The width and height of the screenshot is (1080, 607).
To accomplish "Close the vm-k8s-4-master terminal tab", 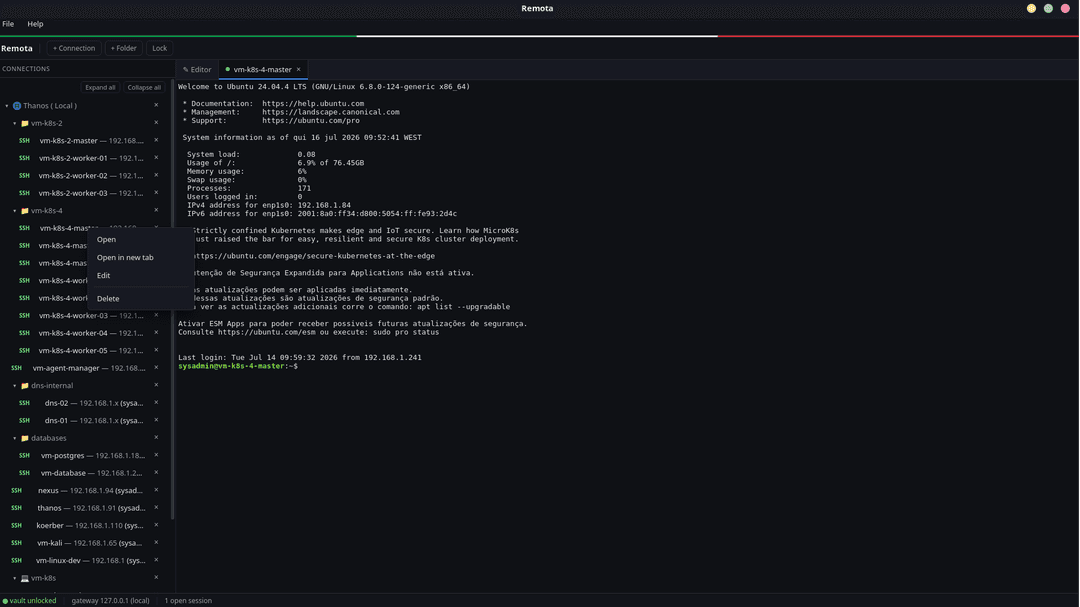I will coord(299,69).
